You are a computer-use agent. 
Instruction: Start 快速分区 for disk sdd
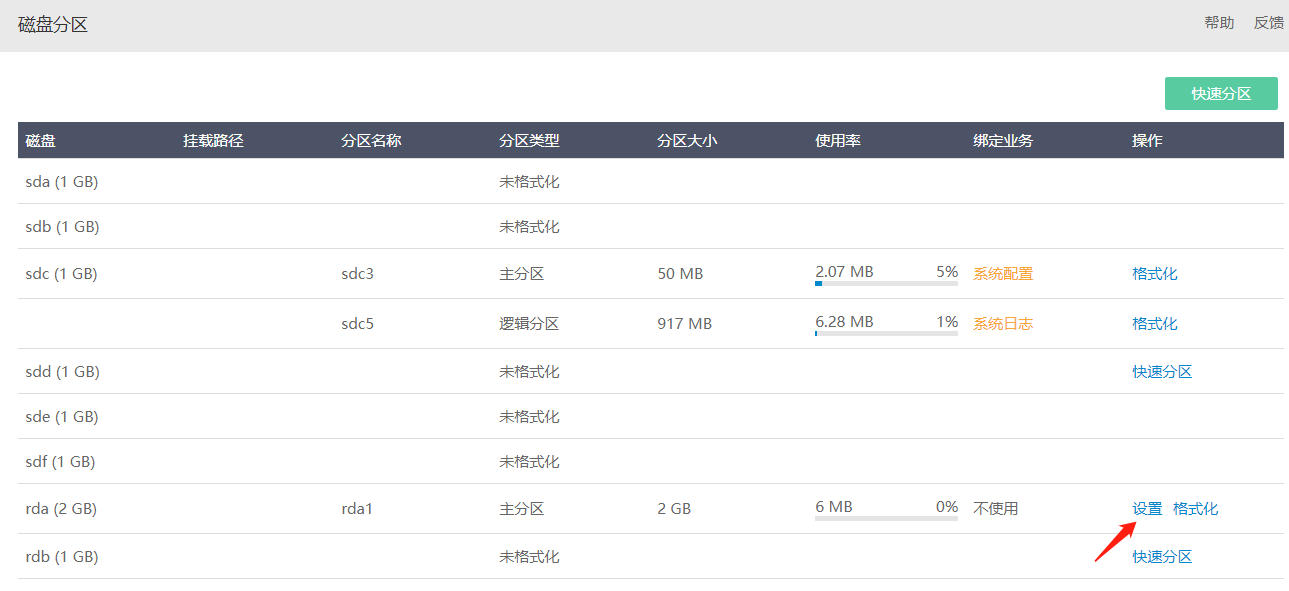click(x=1162, y=371)
